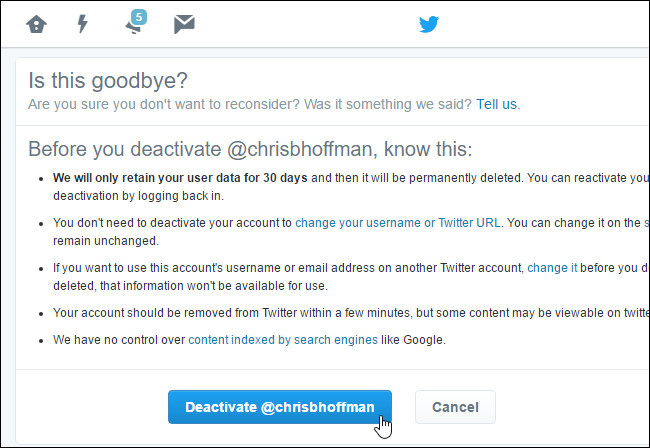
Task: Open "change your username or Twitter URL" link
Action: 398,223
